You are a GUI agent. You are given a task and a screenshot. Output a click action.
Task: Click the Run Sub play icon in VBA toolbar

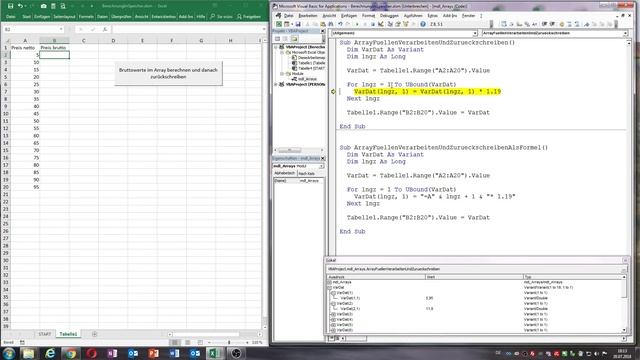[357, 24]
